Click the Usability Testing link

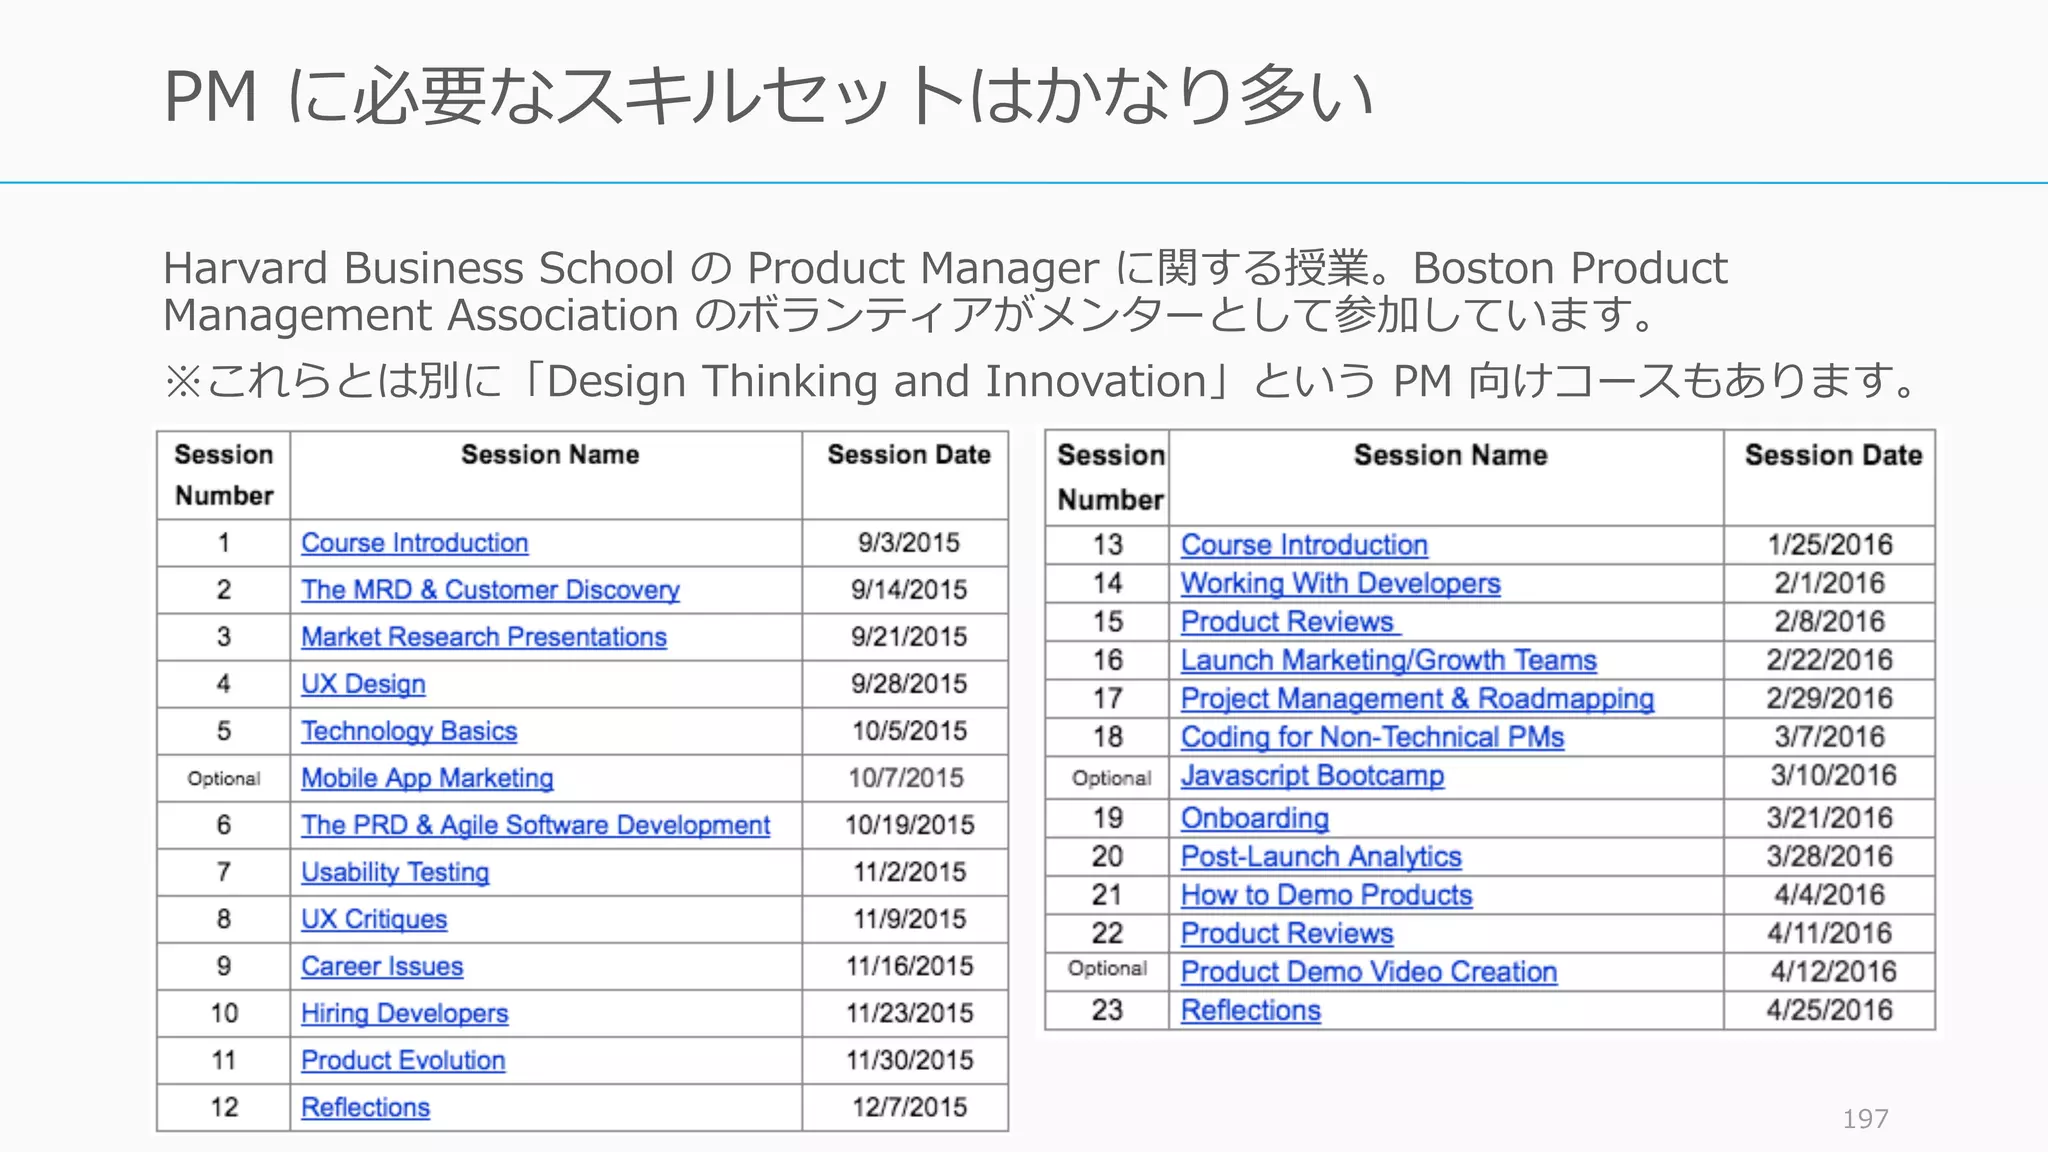click(395, 872)
